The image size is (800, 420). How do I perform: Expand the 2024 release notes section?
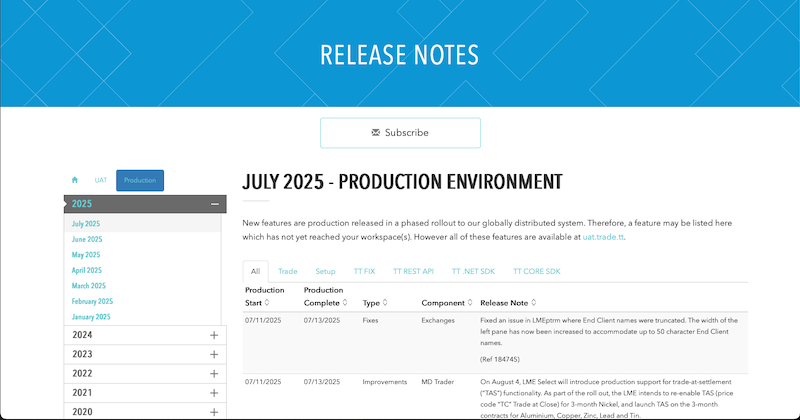pyautogui.click(x=214, y=335)
